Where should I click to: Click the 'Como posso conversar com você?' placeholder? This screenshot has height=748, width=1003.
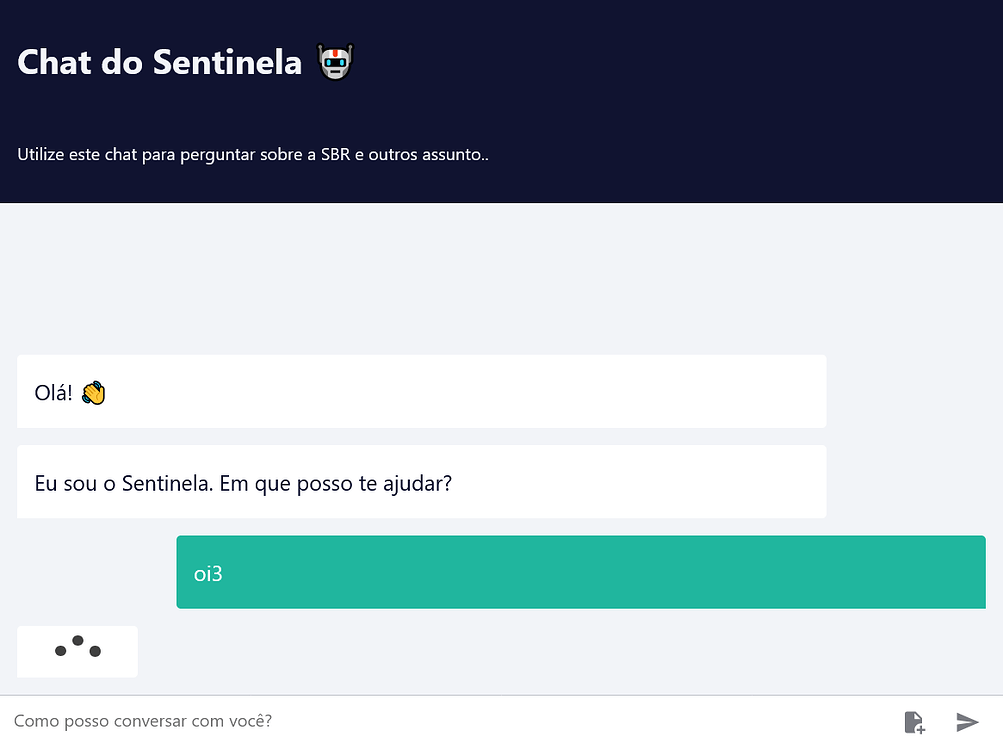[x=144, y=721]
